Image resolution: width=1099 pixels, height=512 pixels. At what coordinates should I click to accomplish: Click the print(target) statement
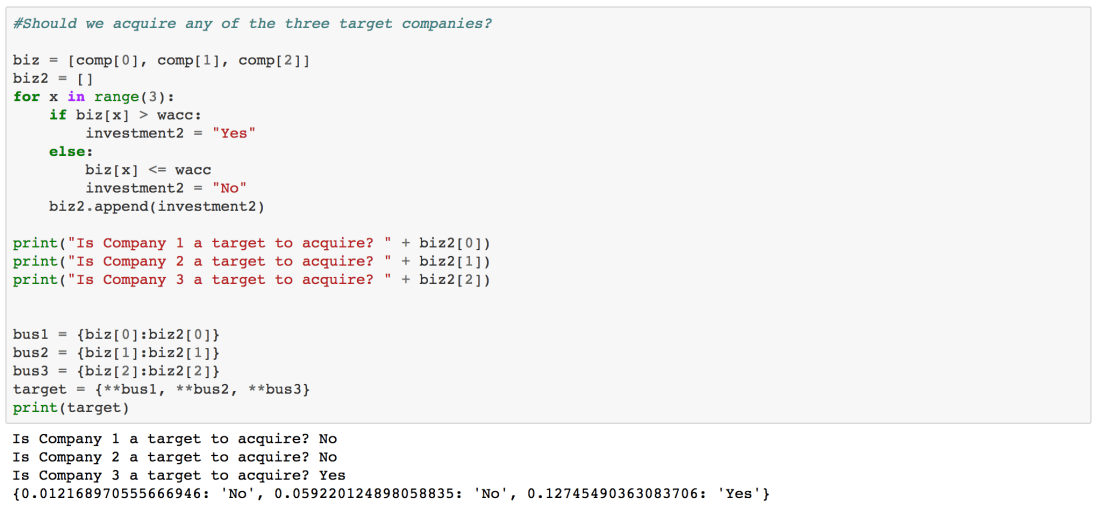(70, 407)
